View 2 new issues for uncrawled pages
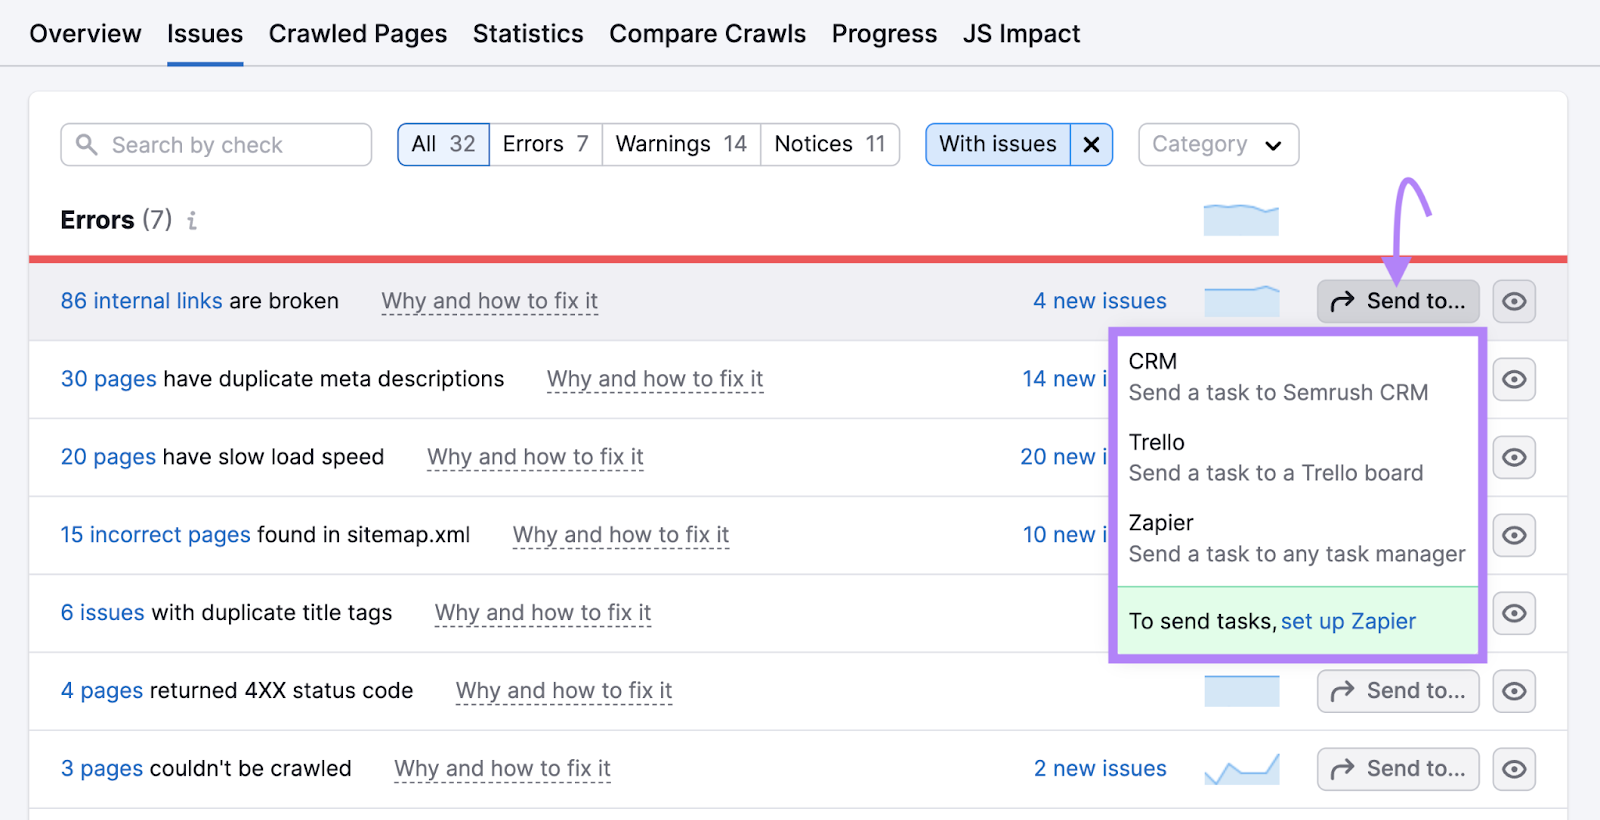This screenshot has width=1600, height=820. coord(1100,769)
